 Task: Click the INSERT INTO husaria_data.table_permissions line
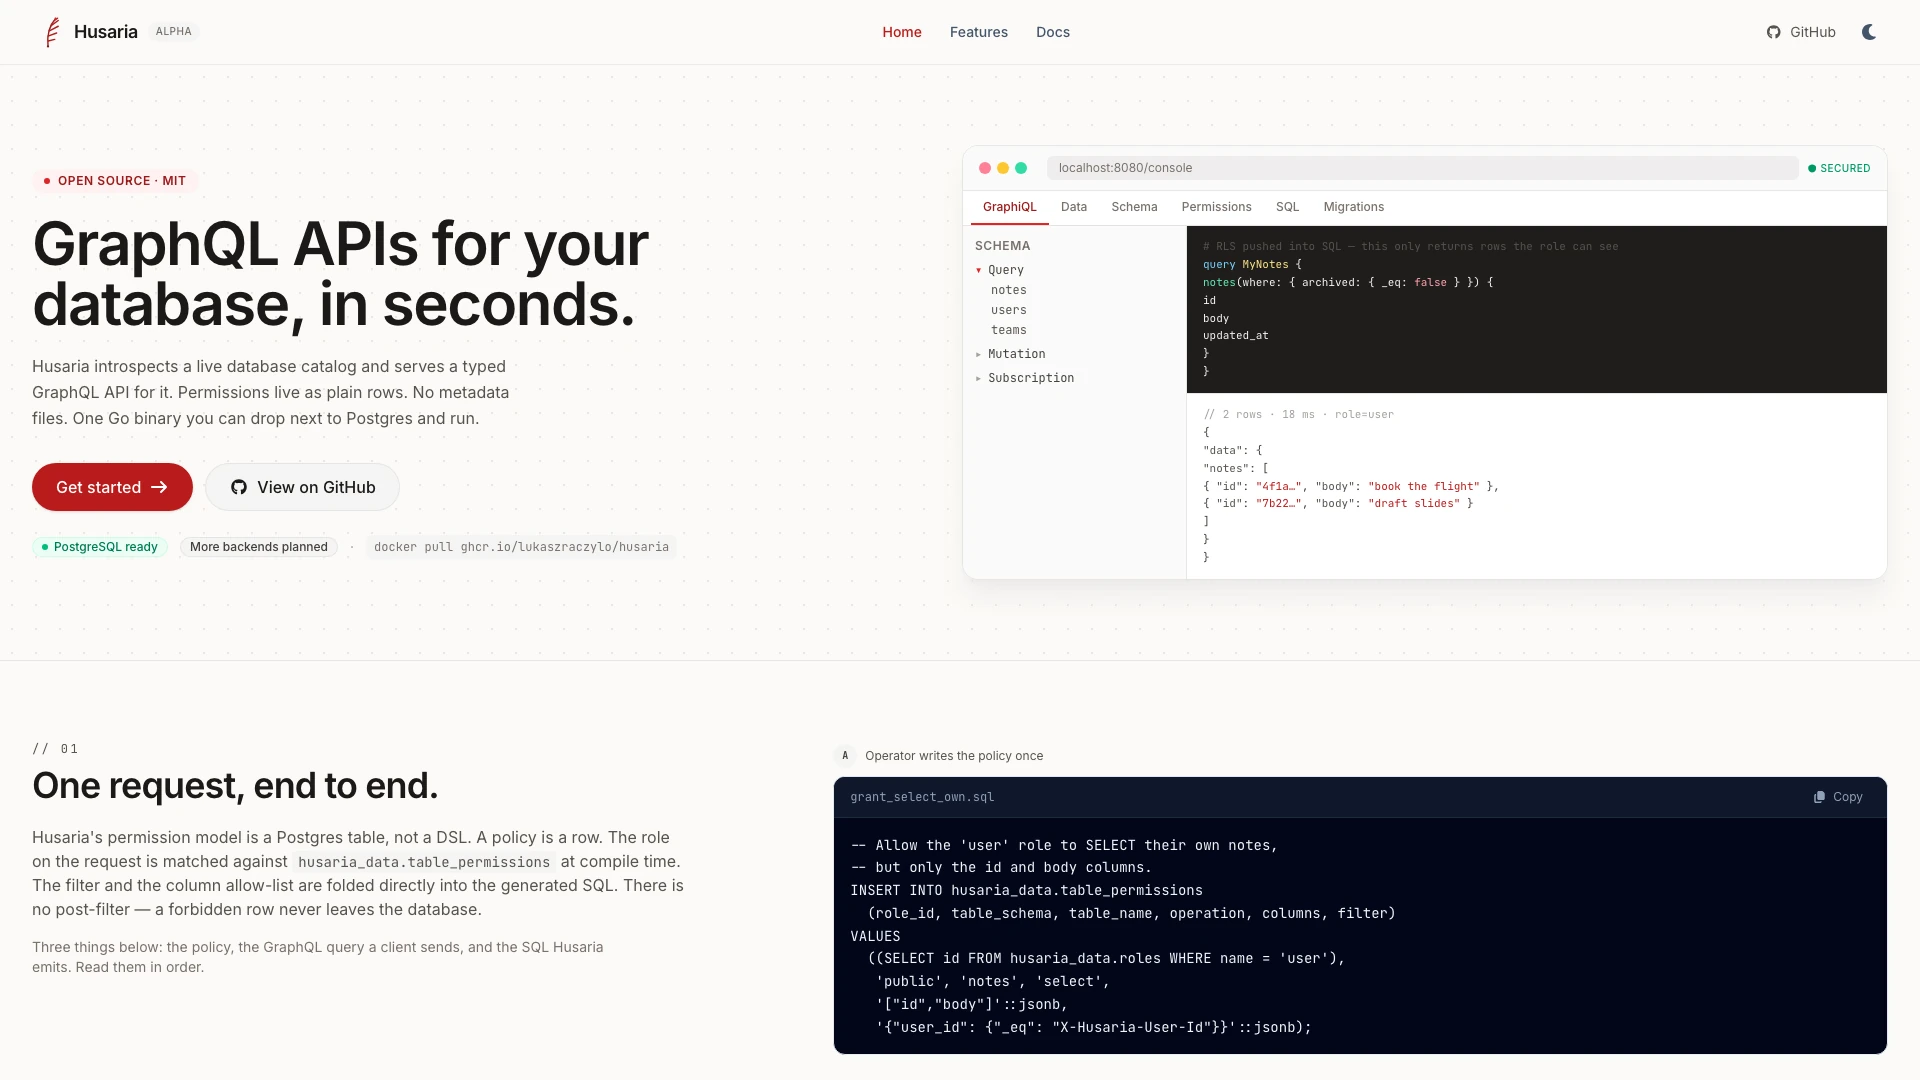point(1027,890)
